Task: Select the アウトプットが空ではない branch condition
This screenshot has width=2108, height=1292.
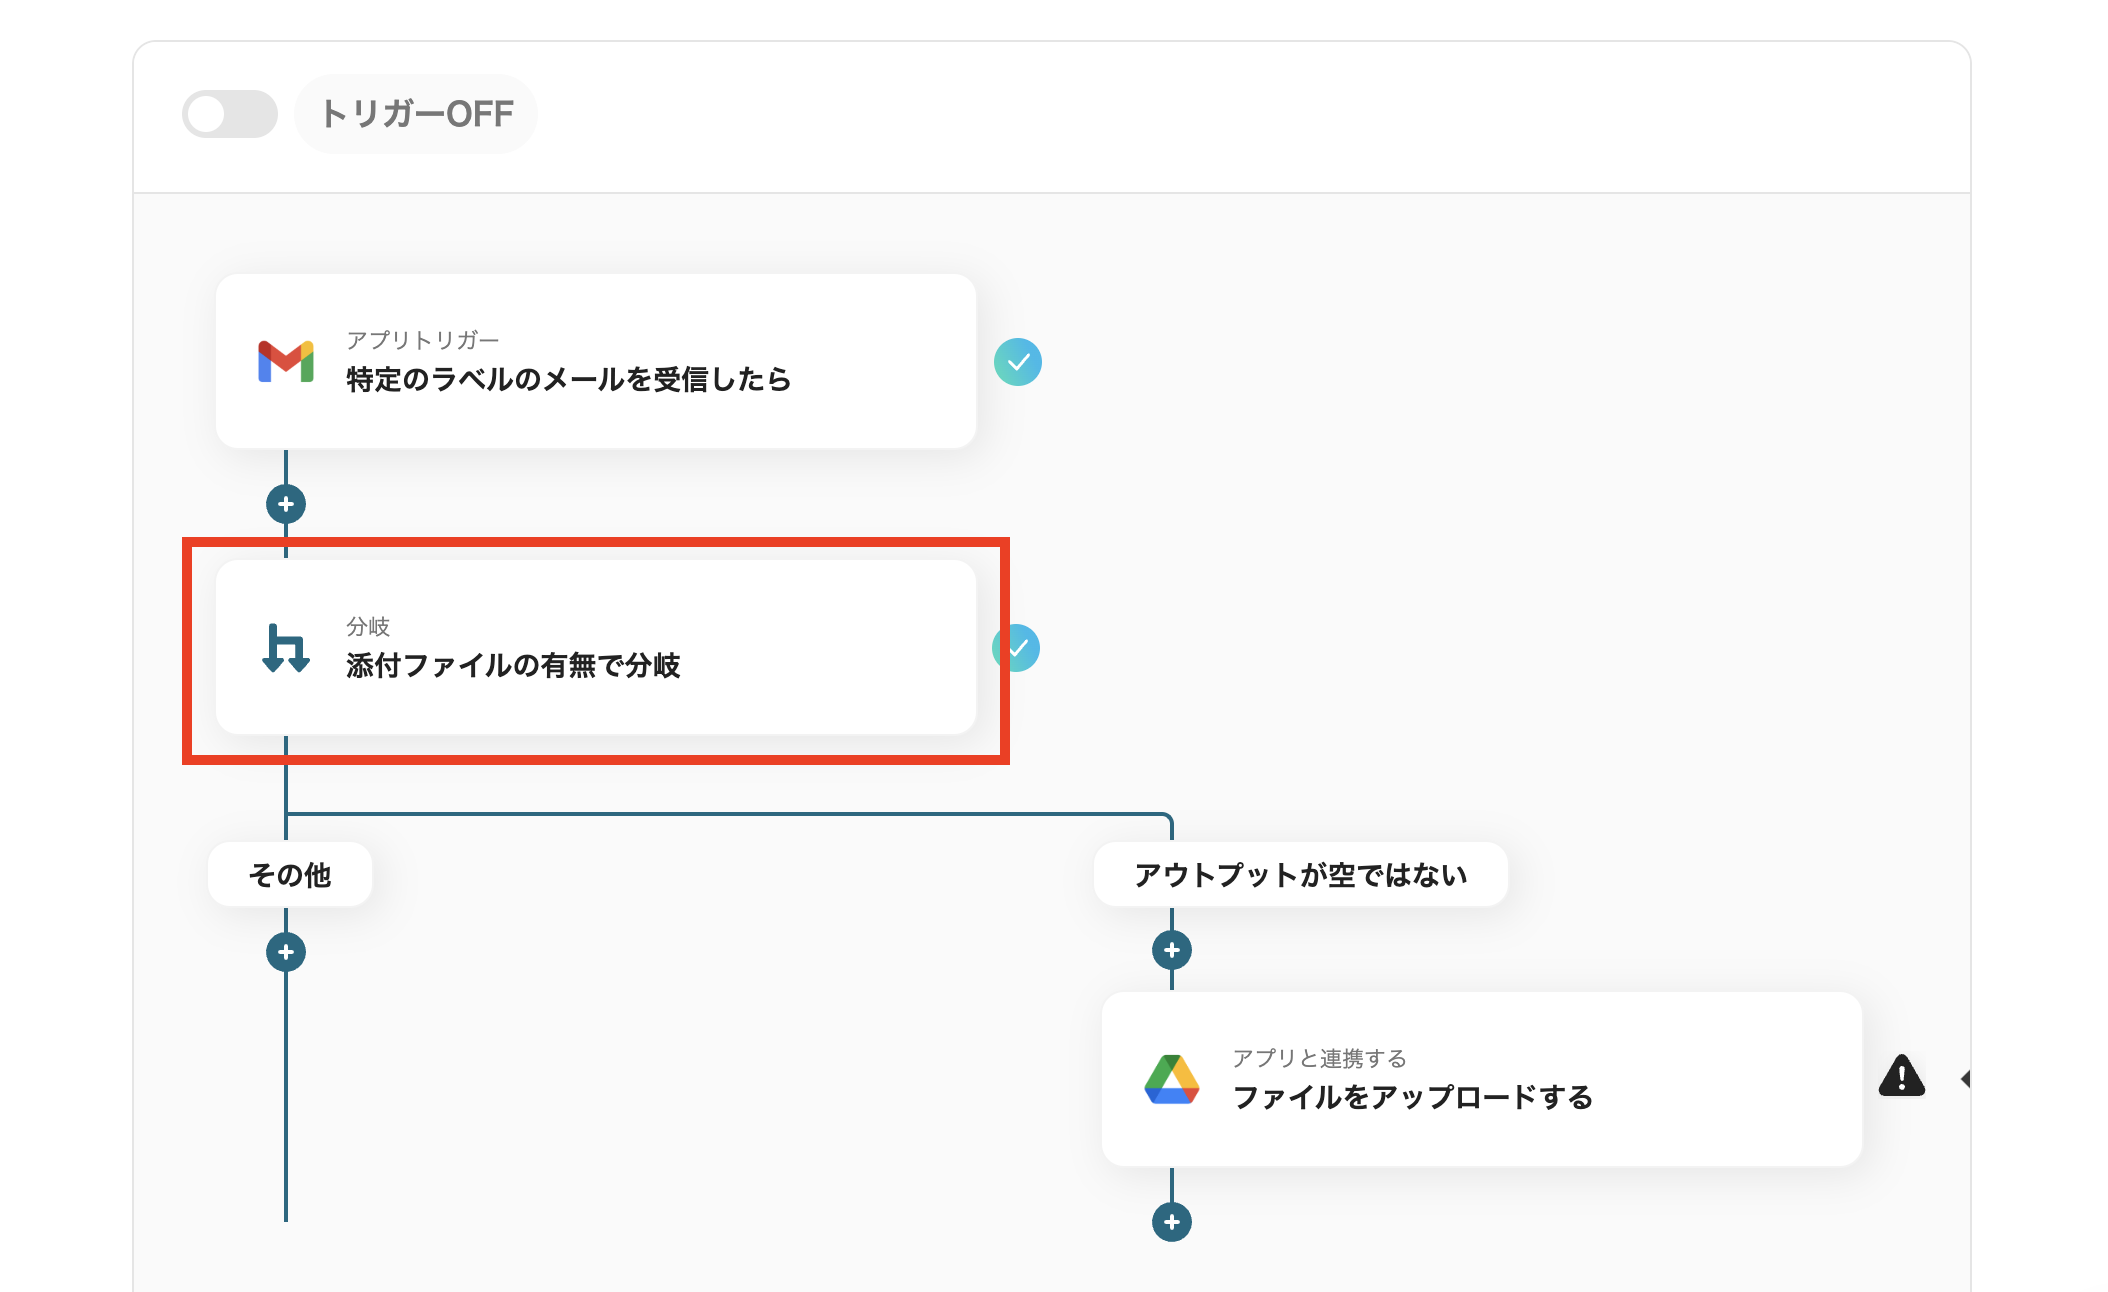Action: [x=1299, y=873]
